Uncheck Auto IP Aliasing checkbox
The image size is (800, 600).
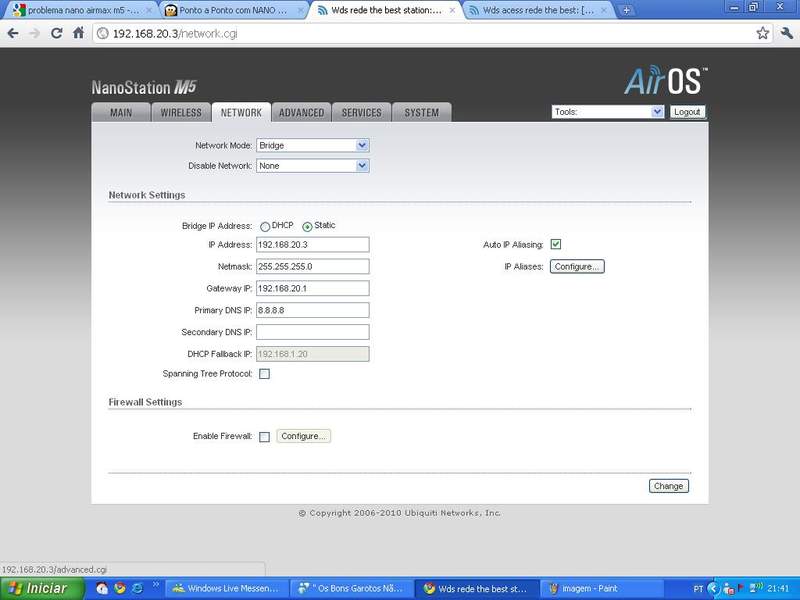click(556, 244)
